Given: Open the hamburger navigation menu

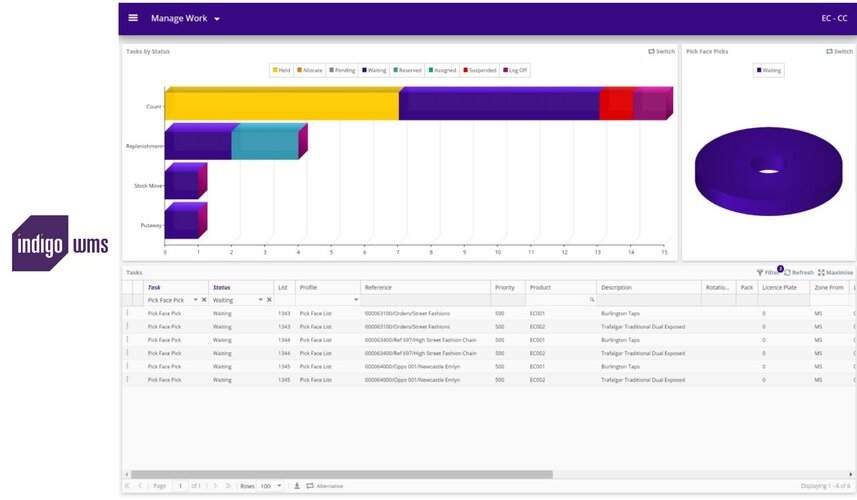Looking at the screenshot, I should click(x=133, y=18).
